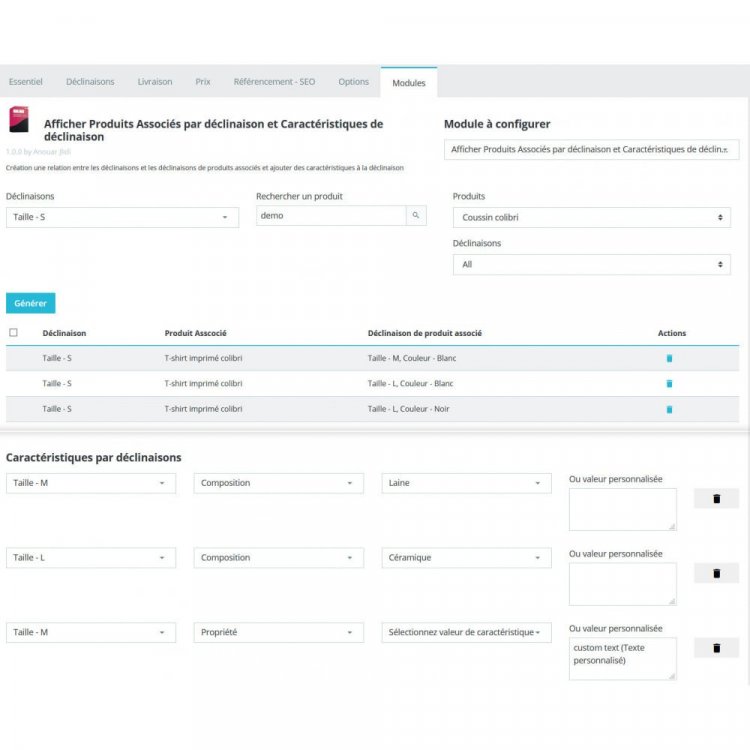Screen dimensions: 750x750
Task: Click the search magnifier icon next to demo
Action: [x=416, y=216]
